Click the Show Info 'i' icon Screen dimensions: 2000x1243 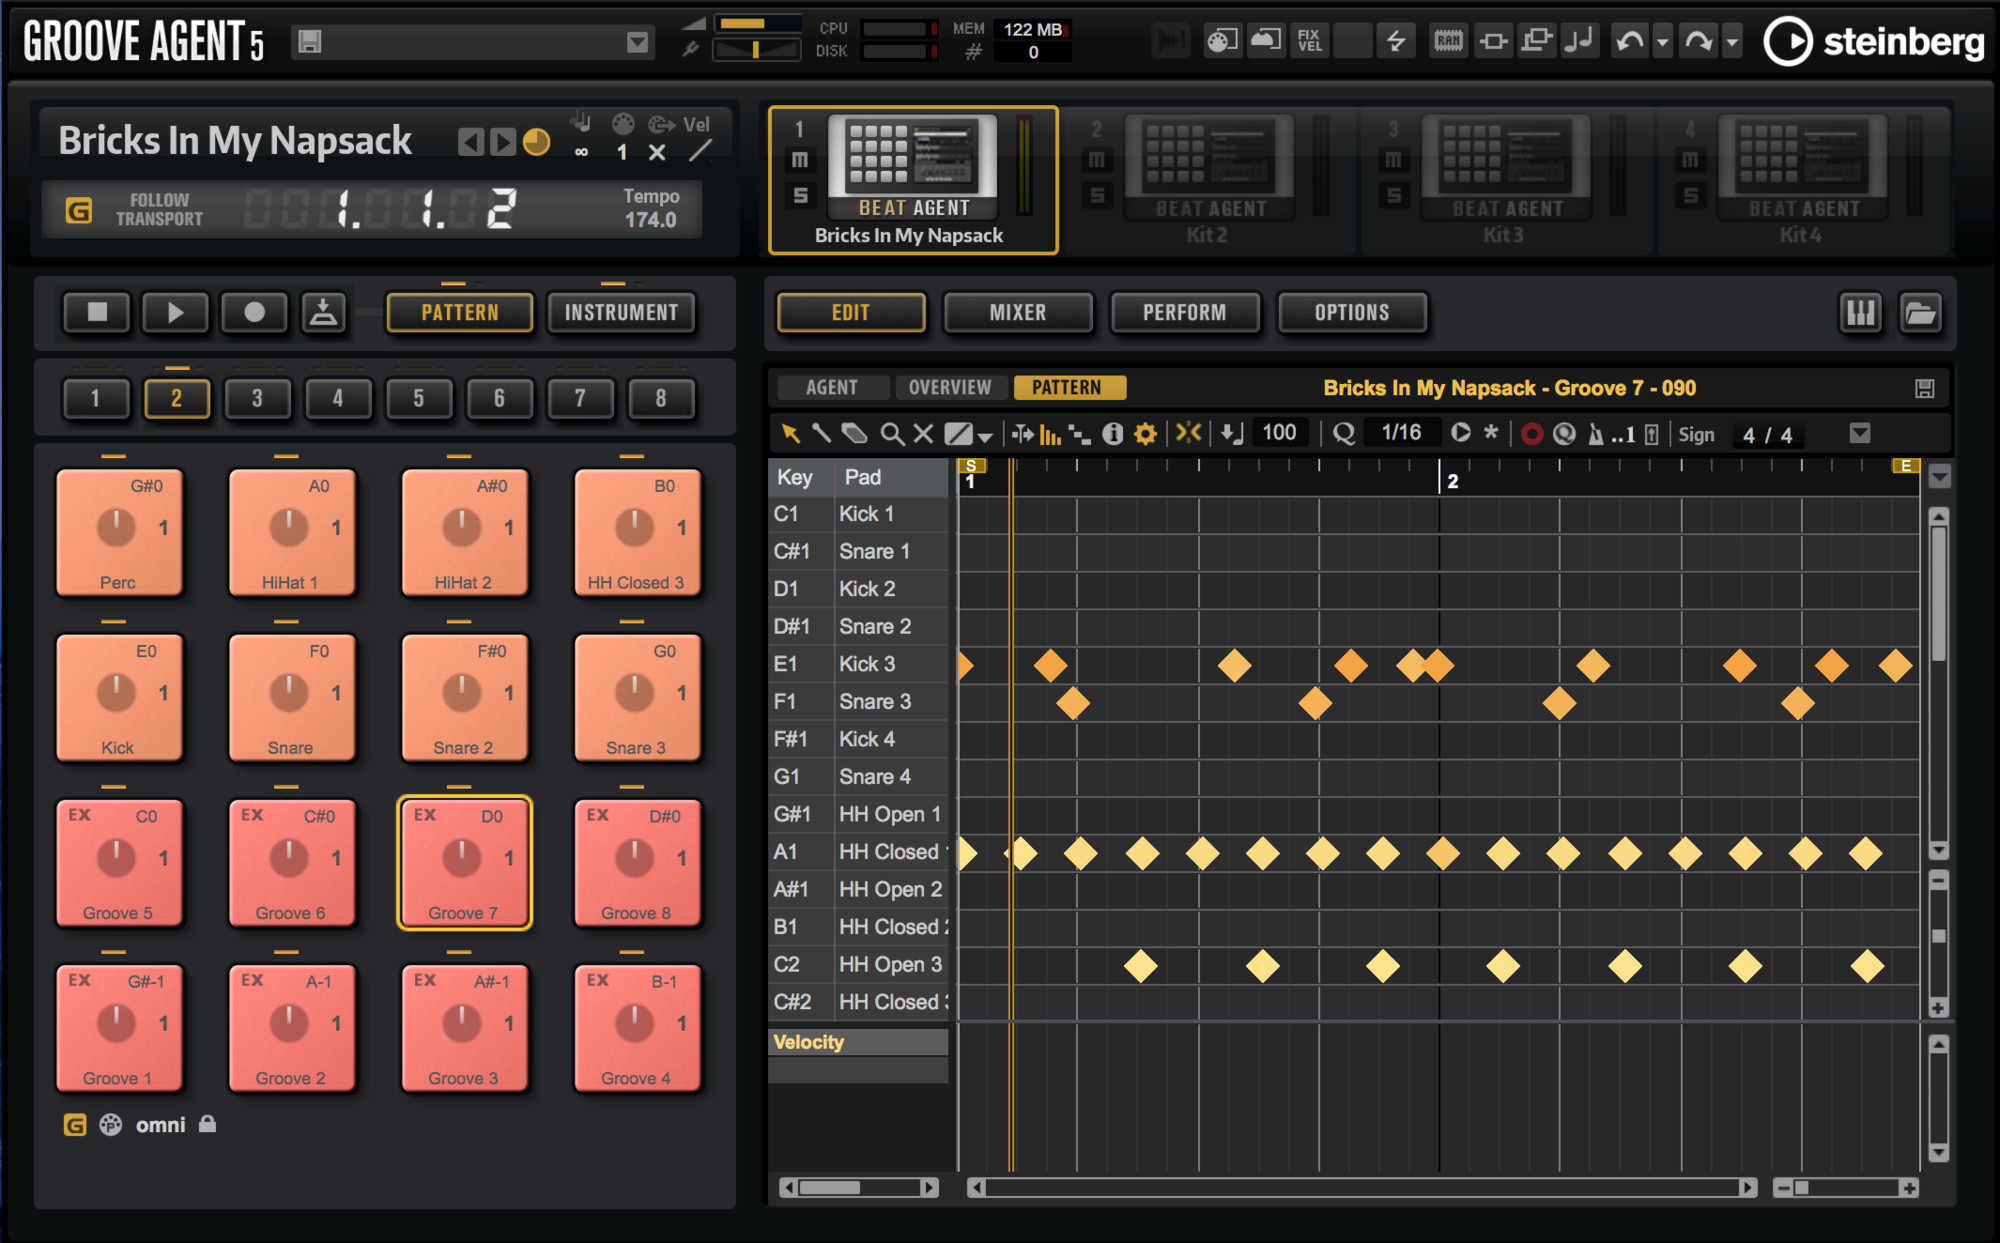(1112, 433)
